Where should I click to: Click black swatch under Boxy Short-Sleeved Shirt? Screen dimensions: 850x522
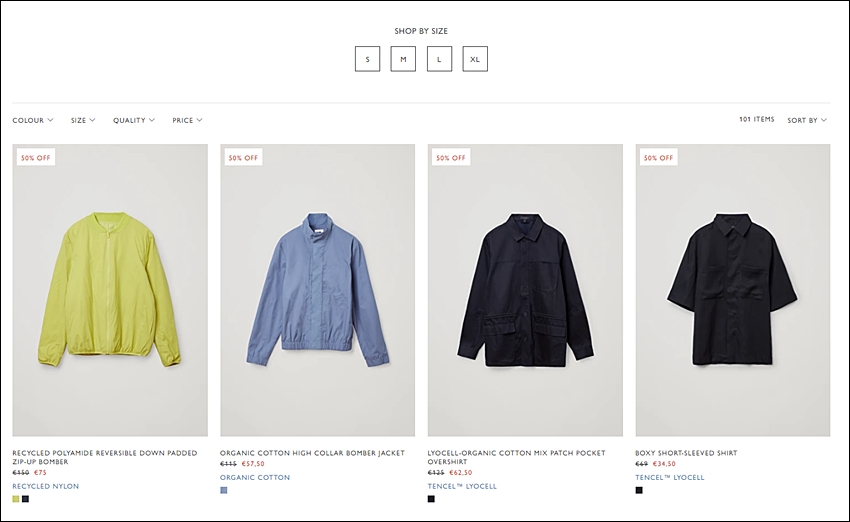[x=639, y=490]
